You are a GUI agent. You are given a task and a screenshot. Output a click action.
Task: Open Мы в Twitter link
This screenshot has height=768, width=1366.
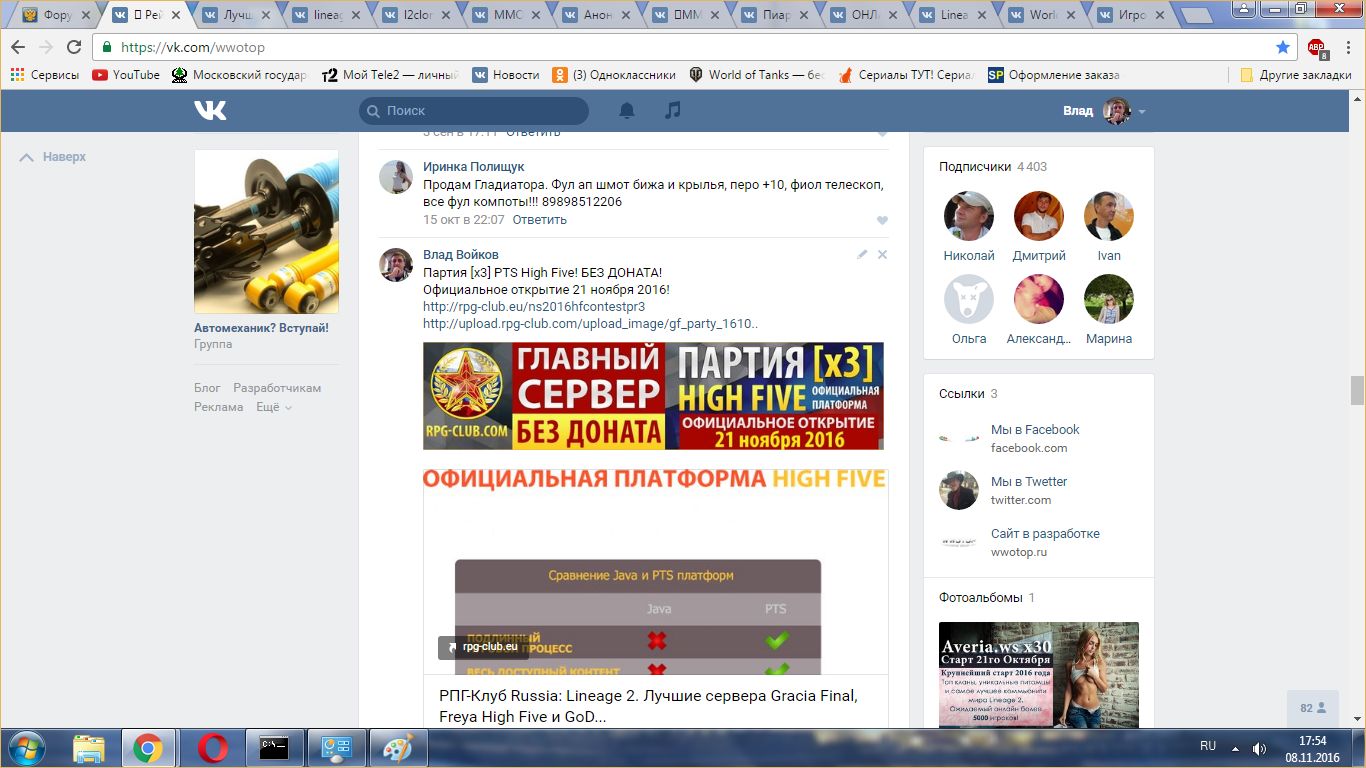[1029, 482]
